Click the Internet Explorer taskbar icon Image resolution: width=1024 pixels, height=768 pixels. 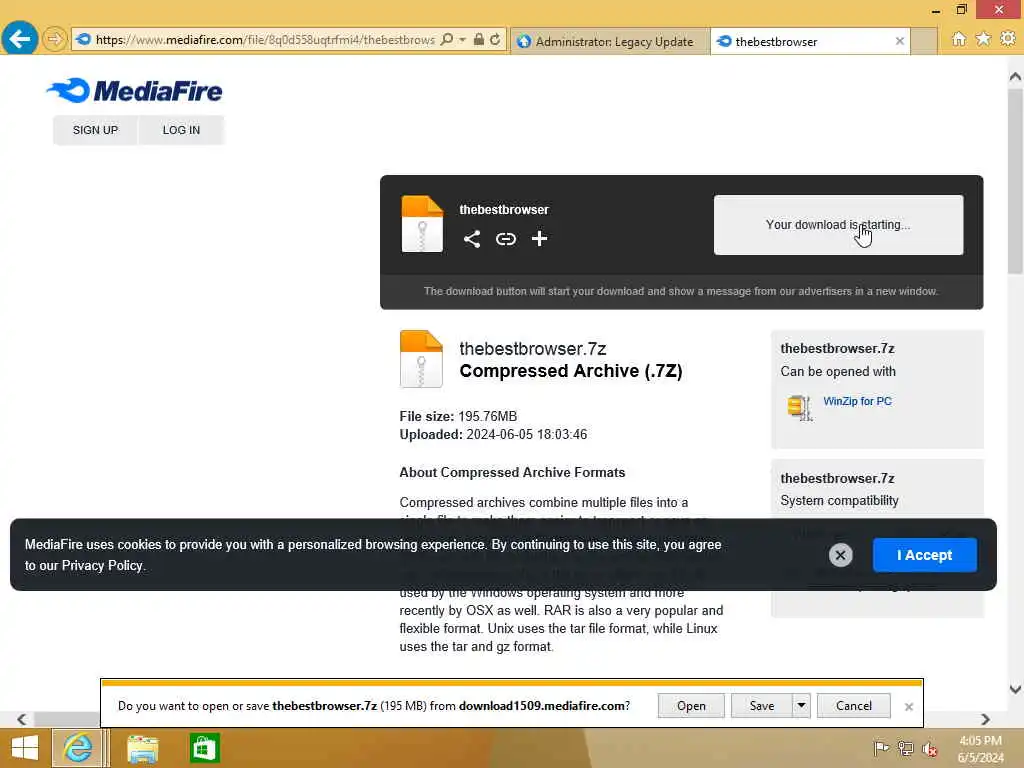point(78,748)
